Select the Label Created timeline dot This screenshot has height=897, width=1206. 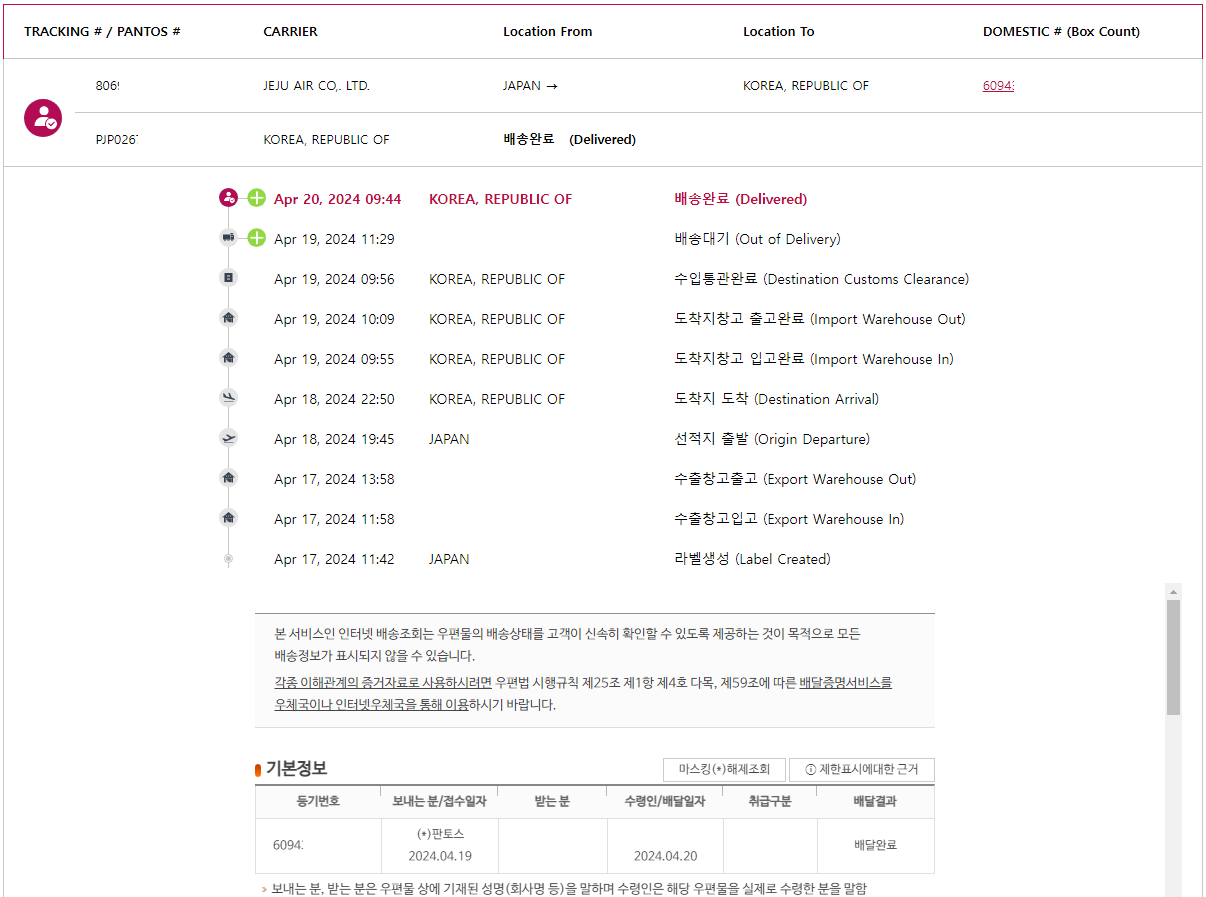[x=228, y=559]
